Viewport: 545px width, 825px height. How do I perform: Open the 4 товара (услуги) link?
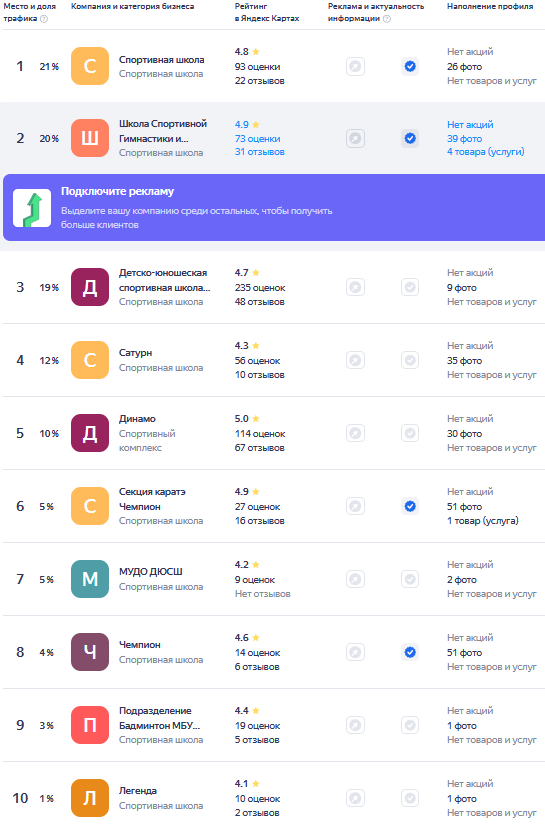tap(486, 152)
